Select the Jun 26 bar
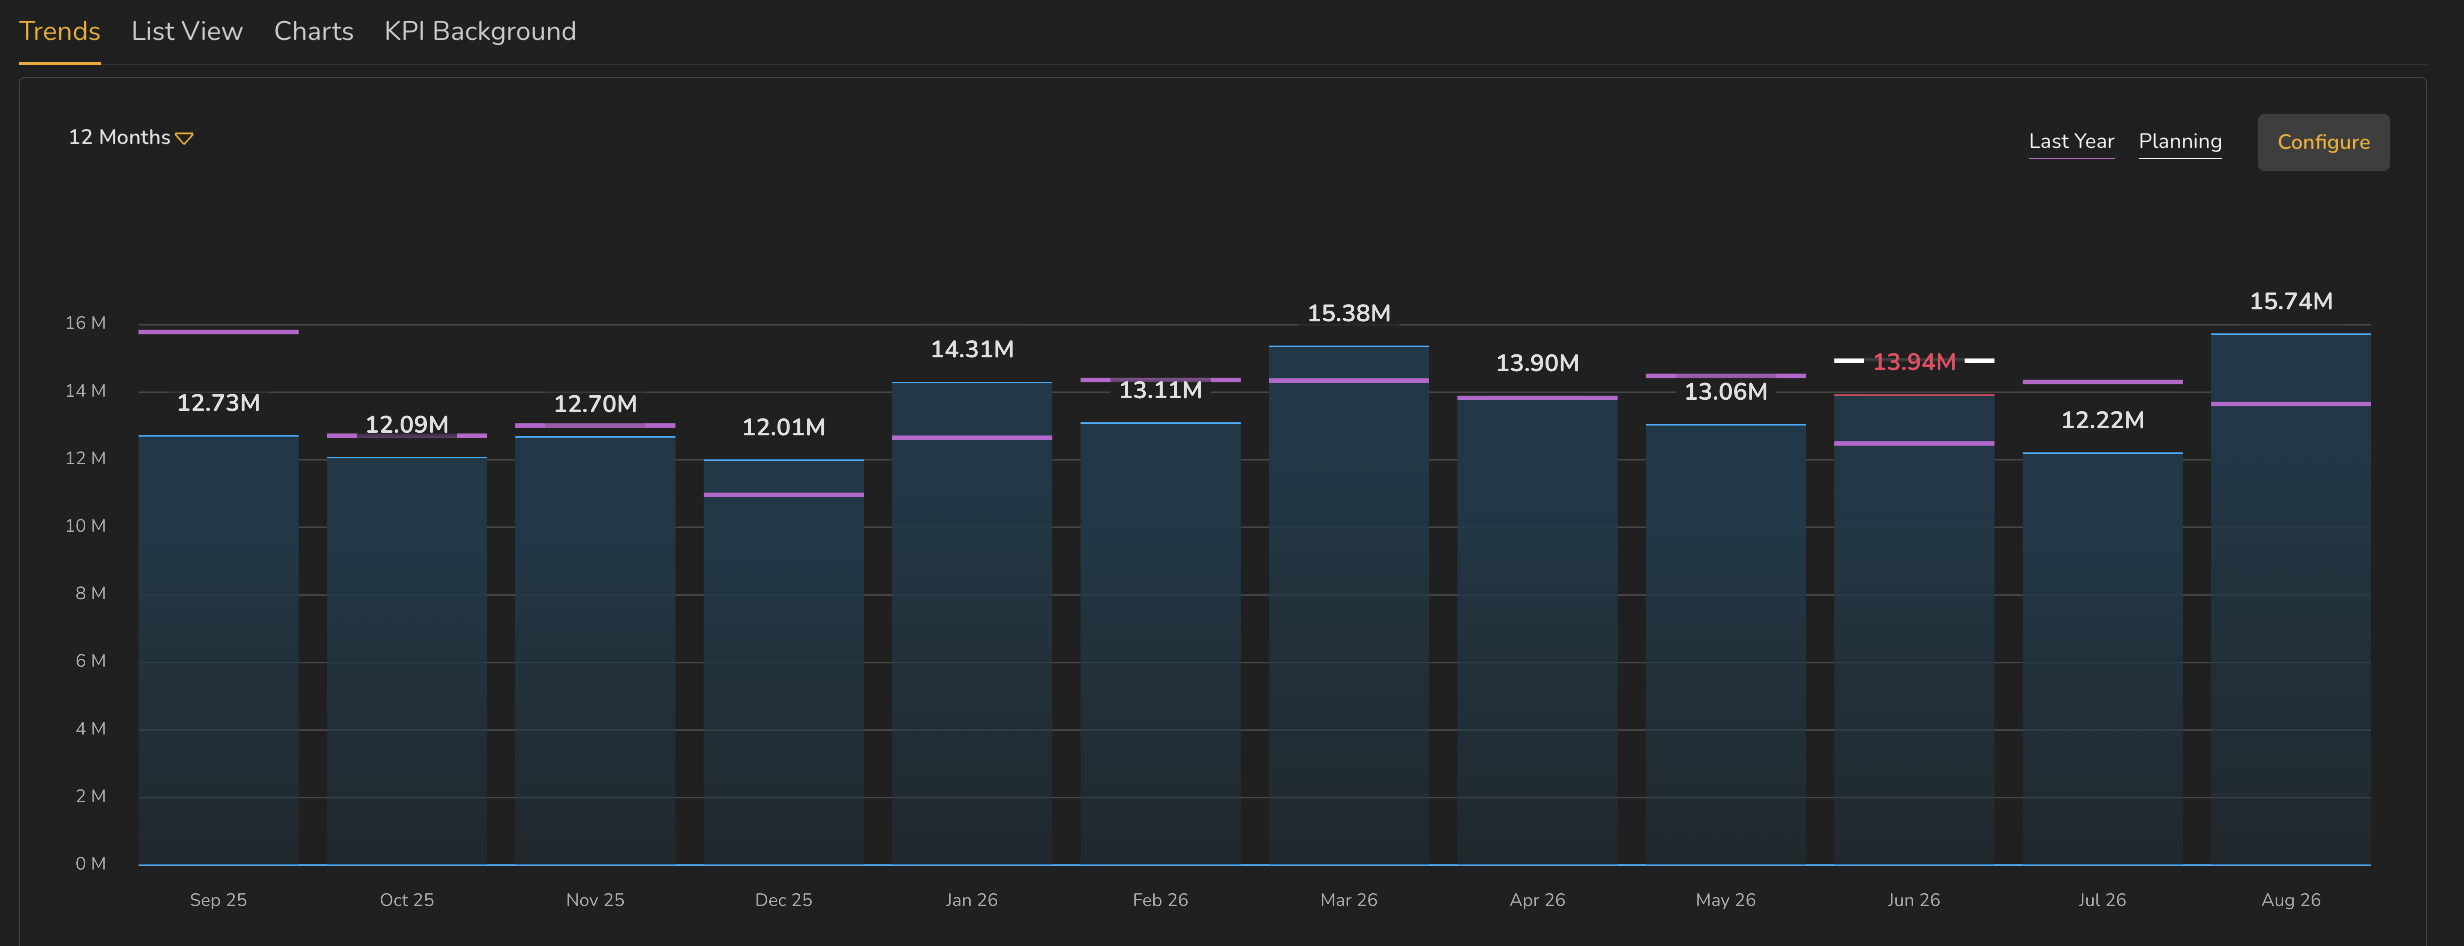Screen dimensions: 2464x946 coord(1914,630)
